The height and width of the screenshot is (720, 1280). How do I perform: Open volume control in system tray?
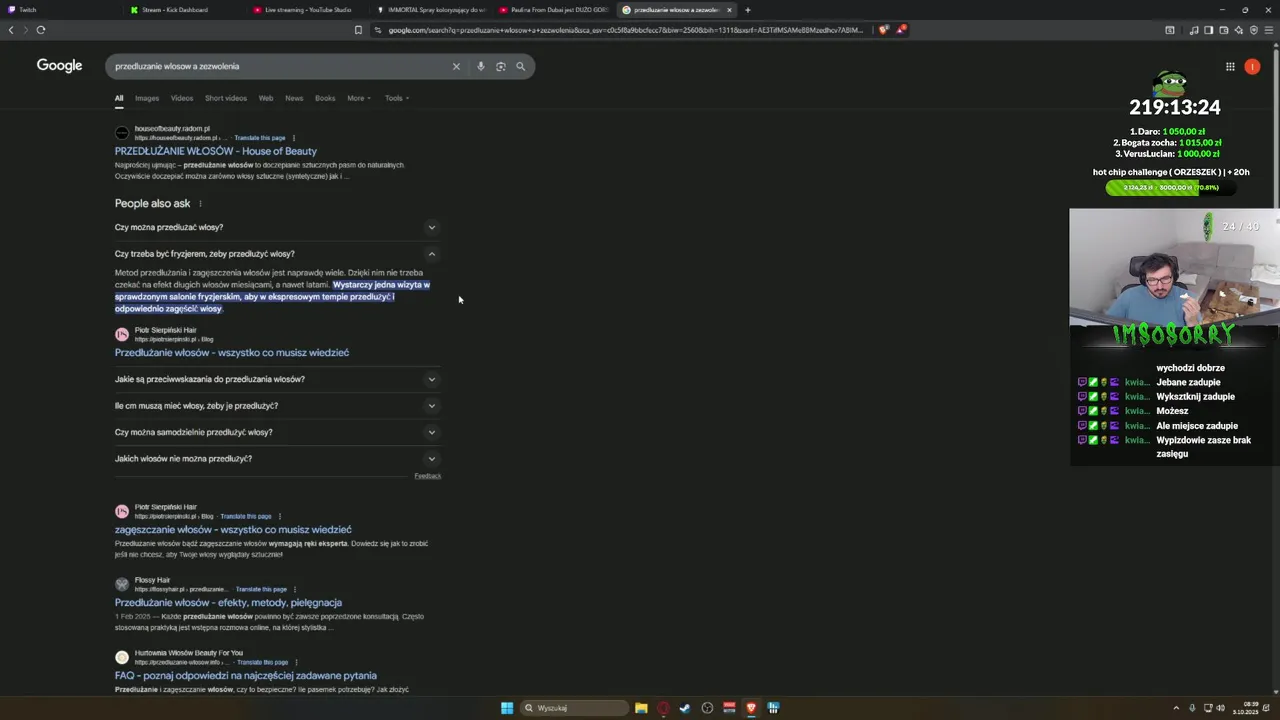point(1220,708)
